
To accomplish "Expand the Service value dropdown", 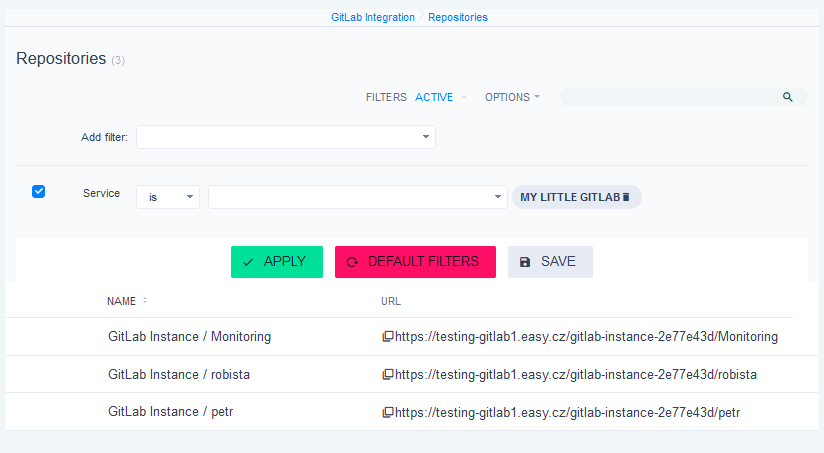I will (x=358, y=197).
